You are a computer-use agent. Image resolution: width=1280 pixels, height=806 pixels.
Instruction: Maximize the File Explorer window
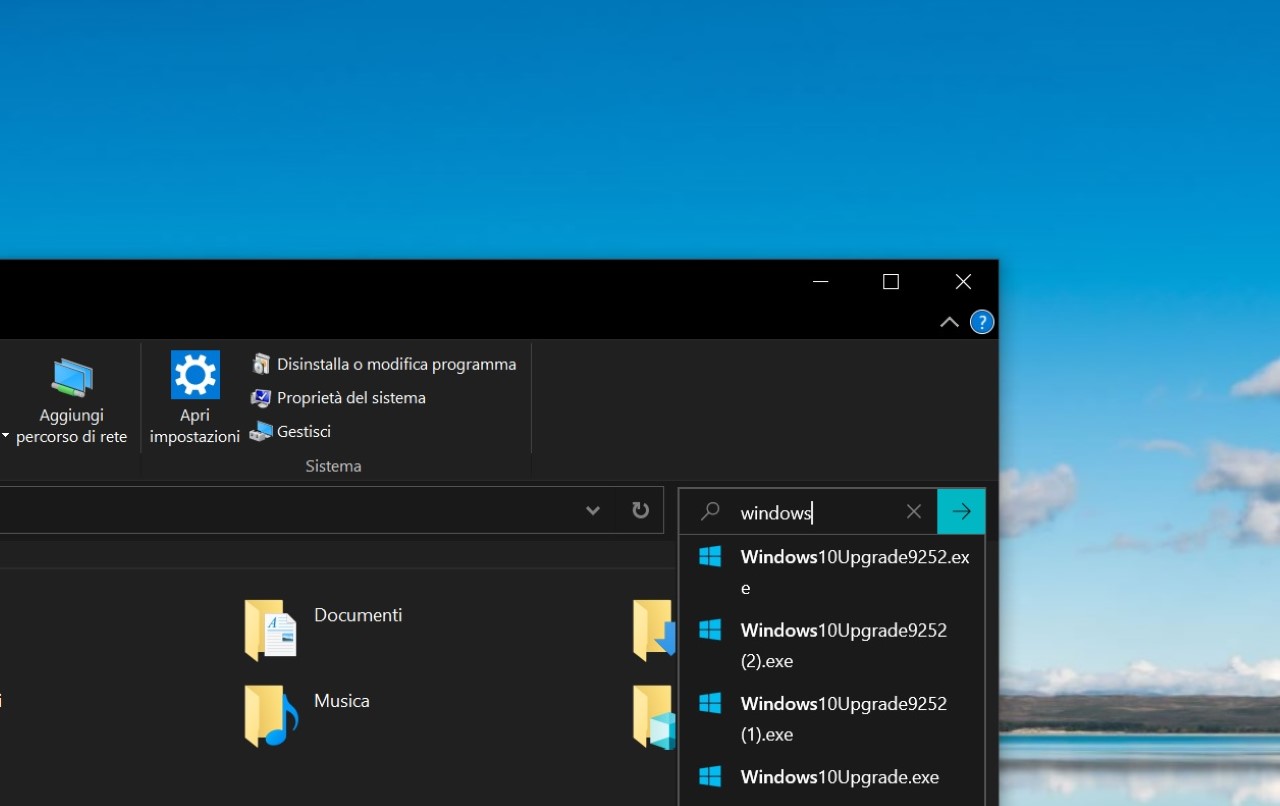[891, 282]
